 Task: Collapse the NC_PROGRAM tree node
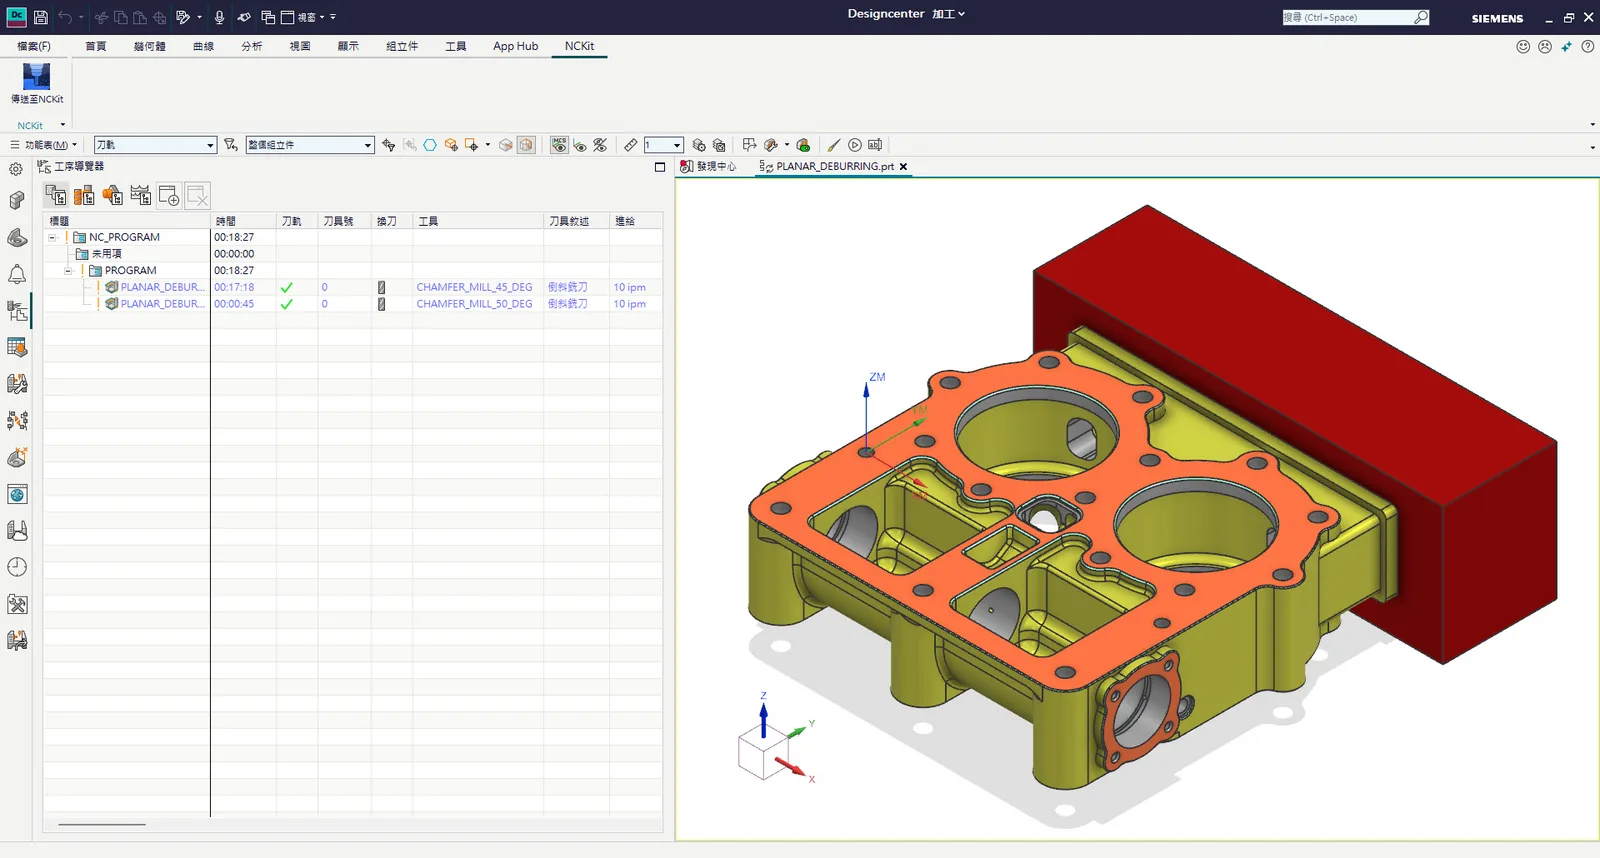[52, 237]
